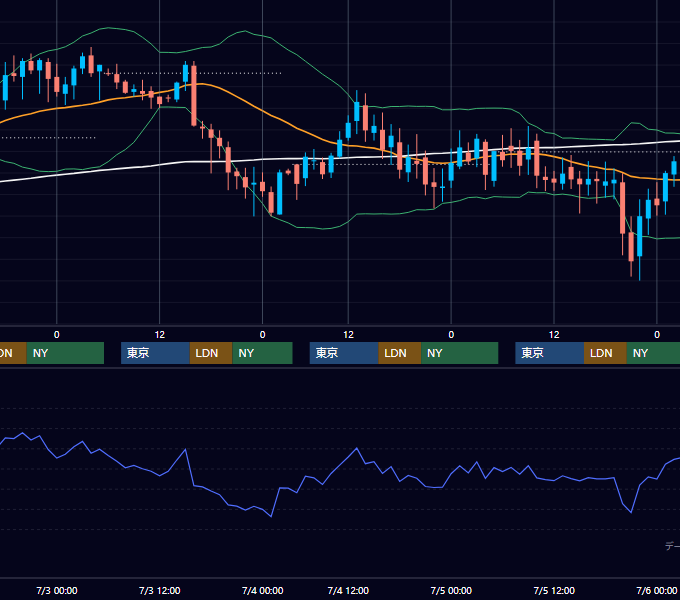Select the 東京 session bar on 7/4
This screenshot has width=680, height=600.
click(344, 353)
